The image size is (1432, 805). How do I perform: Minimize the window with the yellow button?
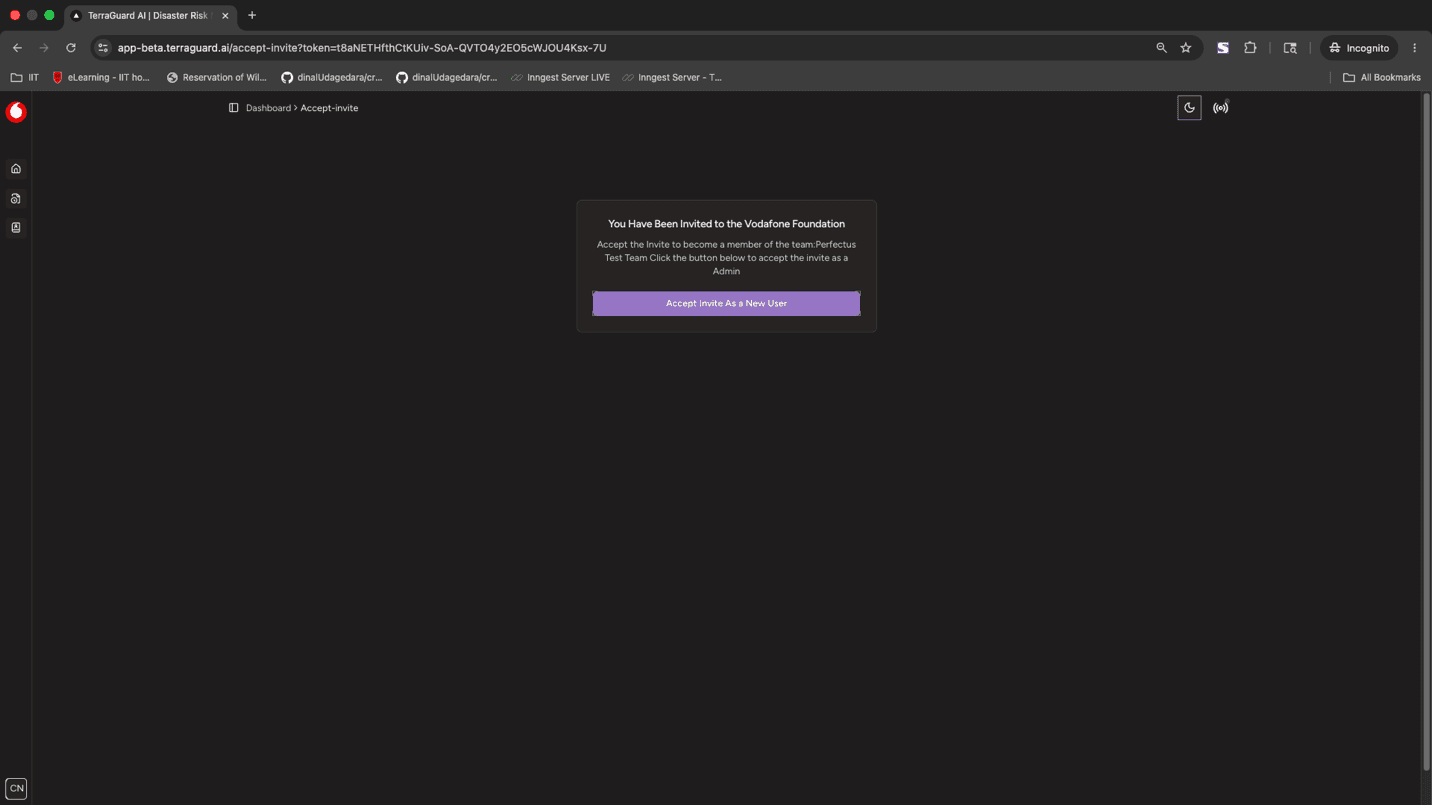pos(32,15)
